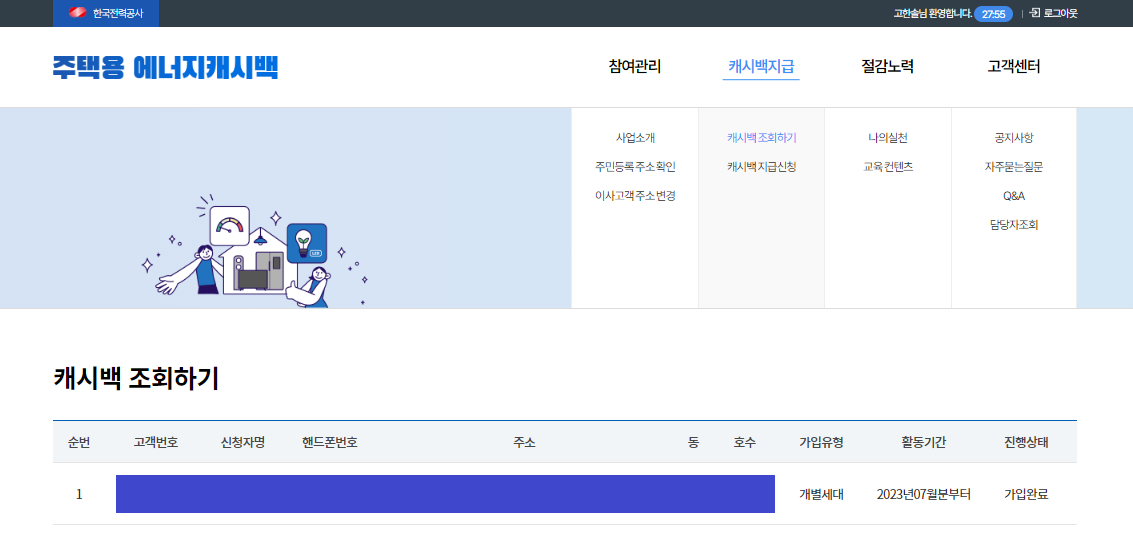Click the 순번 column header

click(x=79, y=442)
